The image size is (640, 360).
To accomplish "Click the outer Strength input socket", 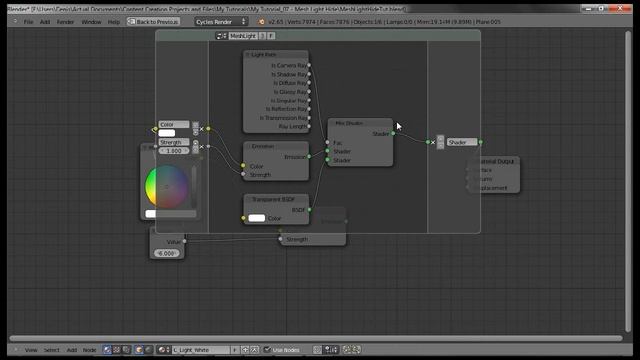I will pyautogui.click(x=280, y=239).
